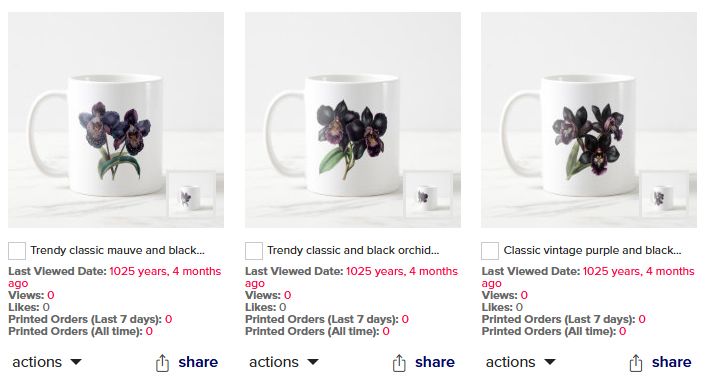
Task: Click share icon under mauve orchid mug
Action: pyautogui.click(x=162, y=363)
